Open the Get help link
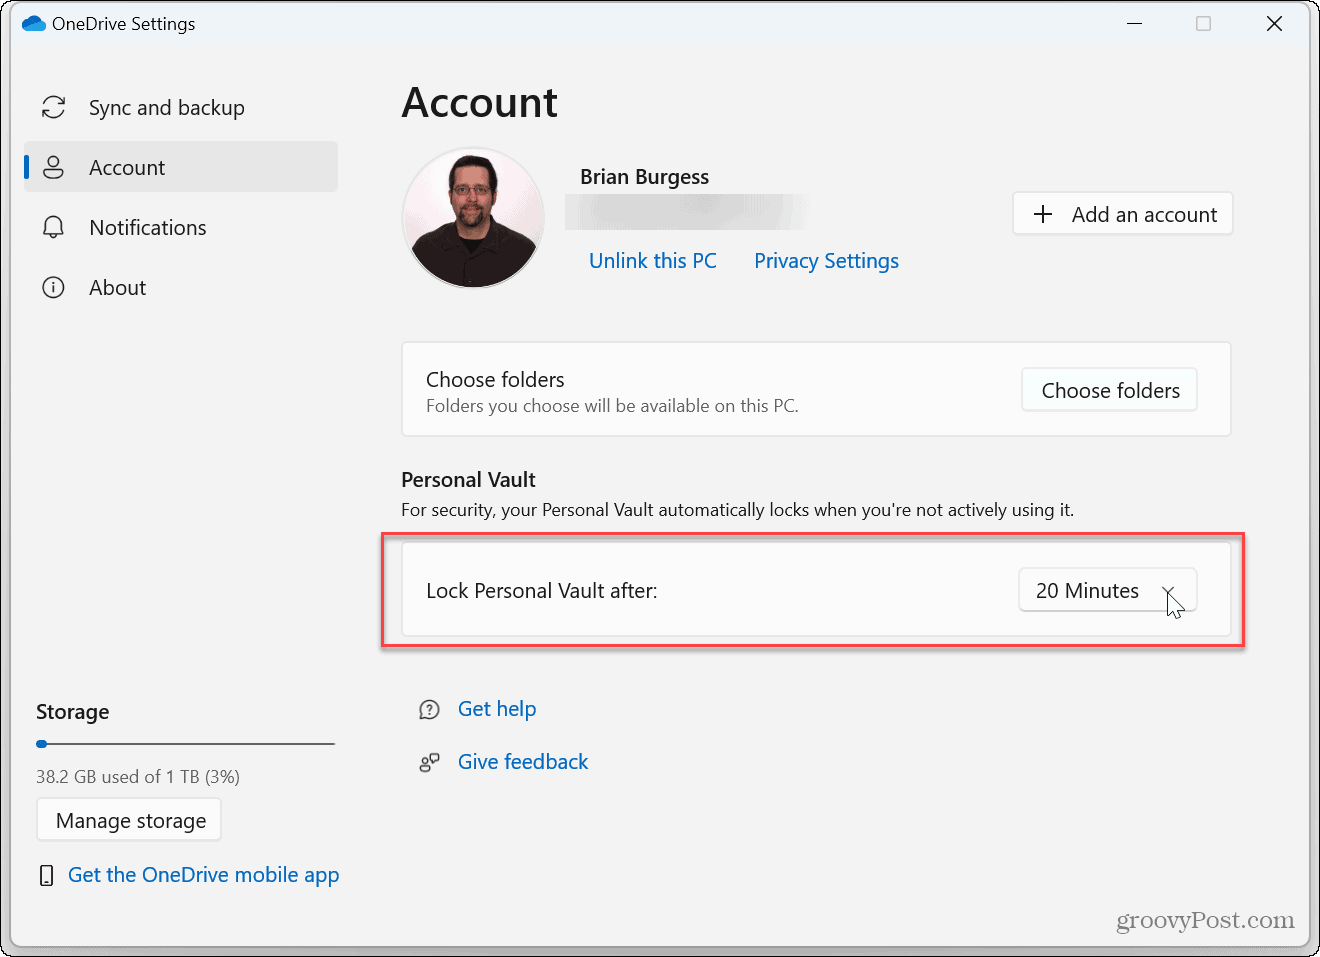 497,709
